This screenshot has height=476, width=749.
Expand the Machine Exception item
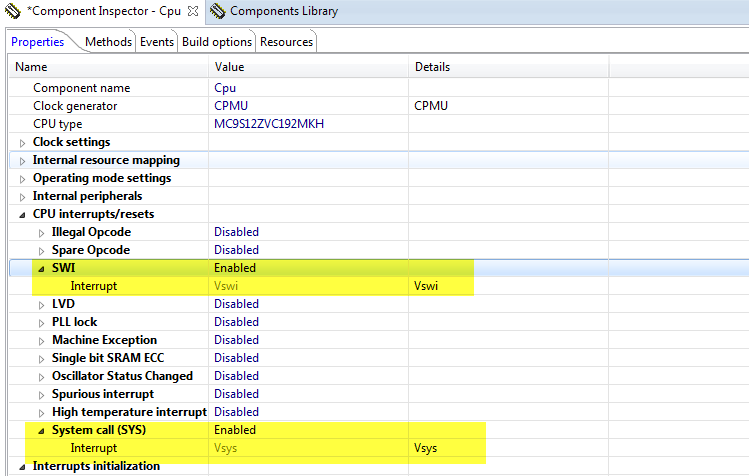[42, 341]
